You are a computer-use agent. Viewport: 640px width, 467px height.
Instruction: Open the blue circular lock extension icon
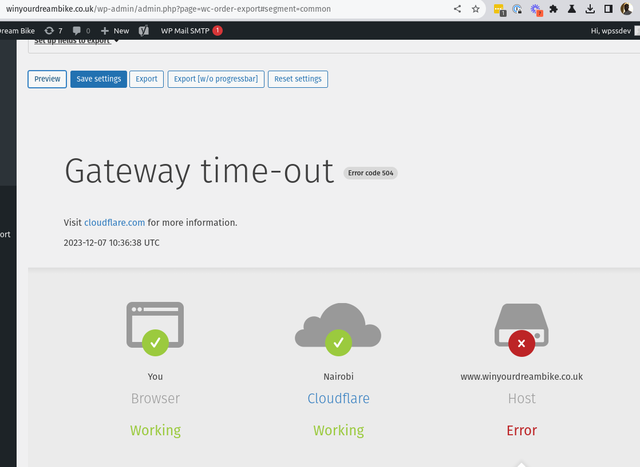pos(518,9)
